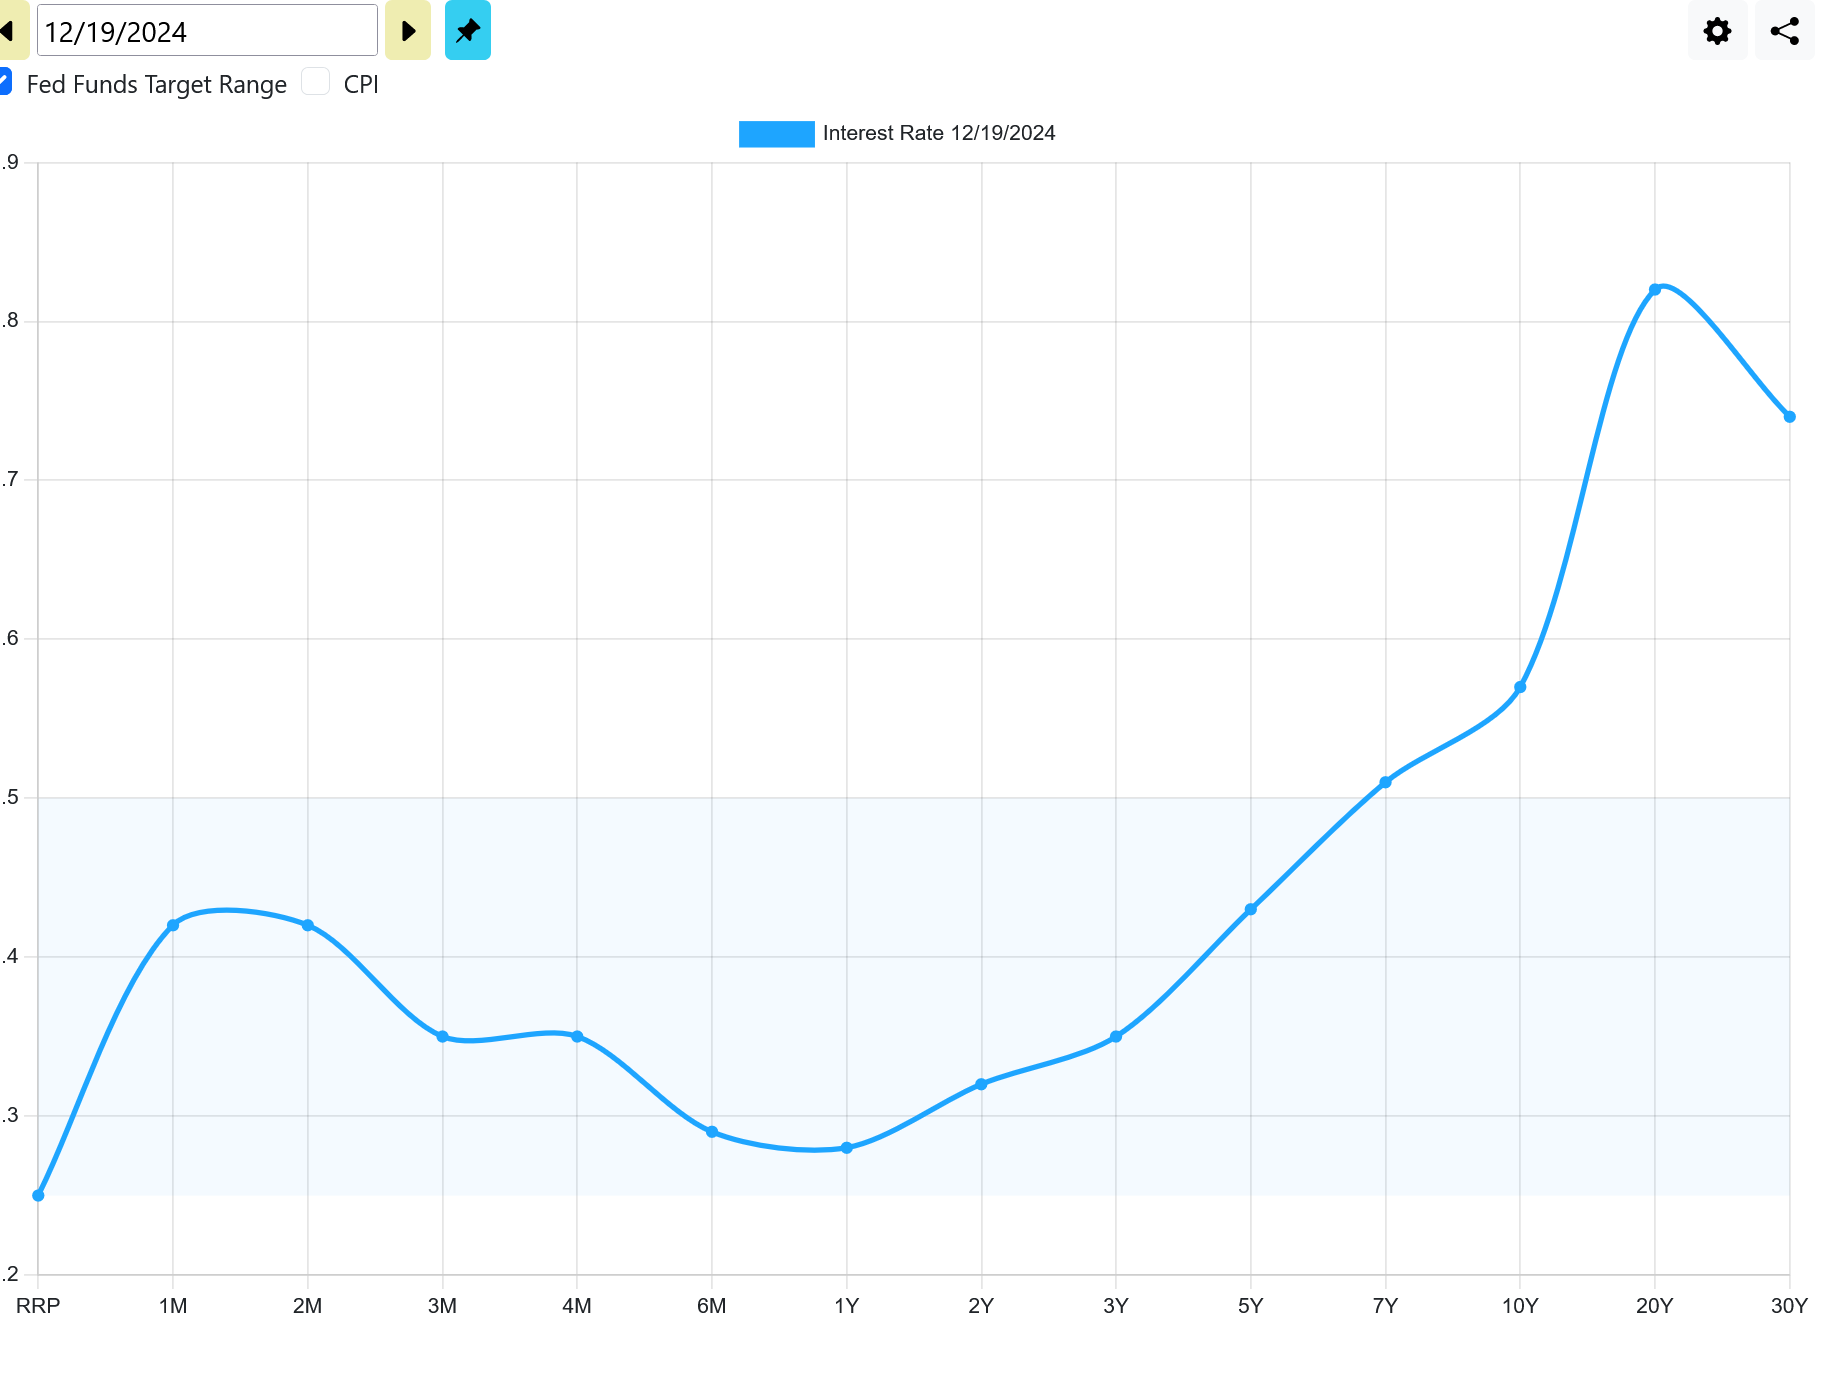Click the 1M axis label
Viewport: 1837px width, 1388px height.
tap(173, 1305)
